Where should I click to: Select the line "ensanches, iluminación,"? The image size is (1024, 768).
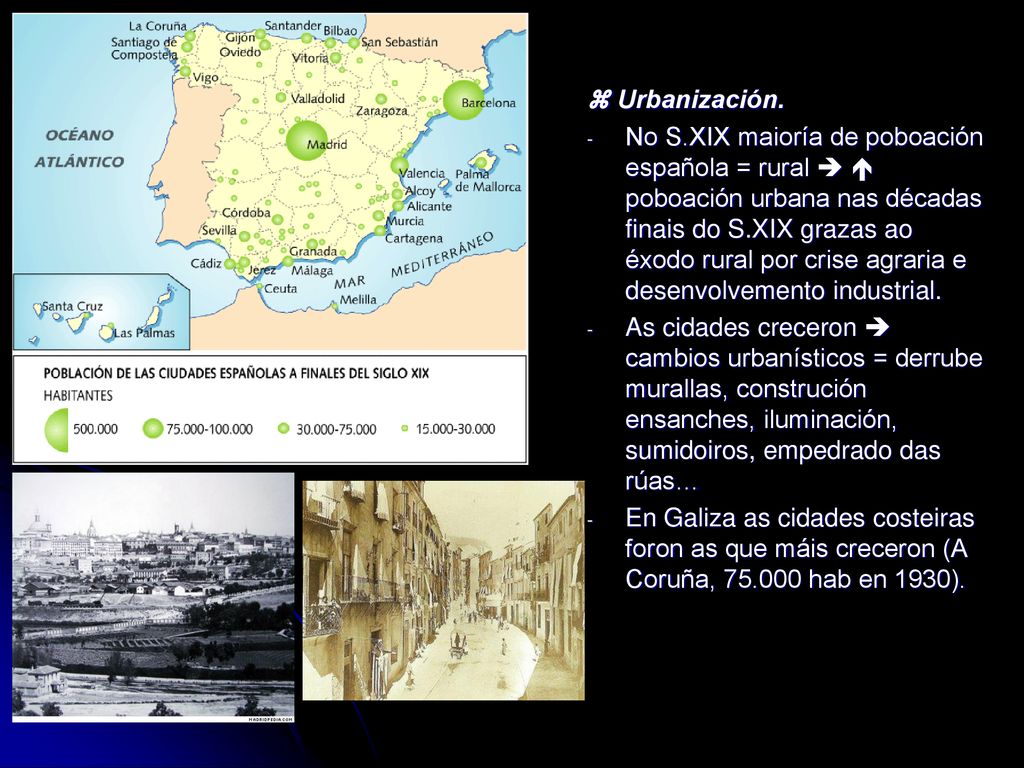[761, 419]
